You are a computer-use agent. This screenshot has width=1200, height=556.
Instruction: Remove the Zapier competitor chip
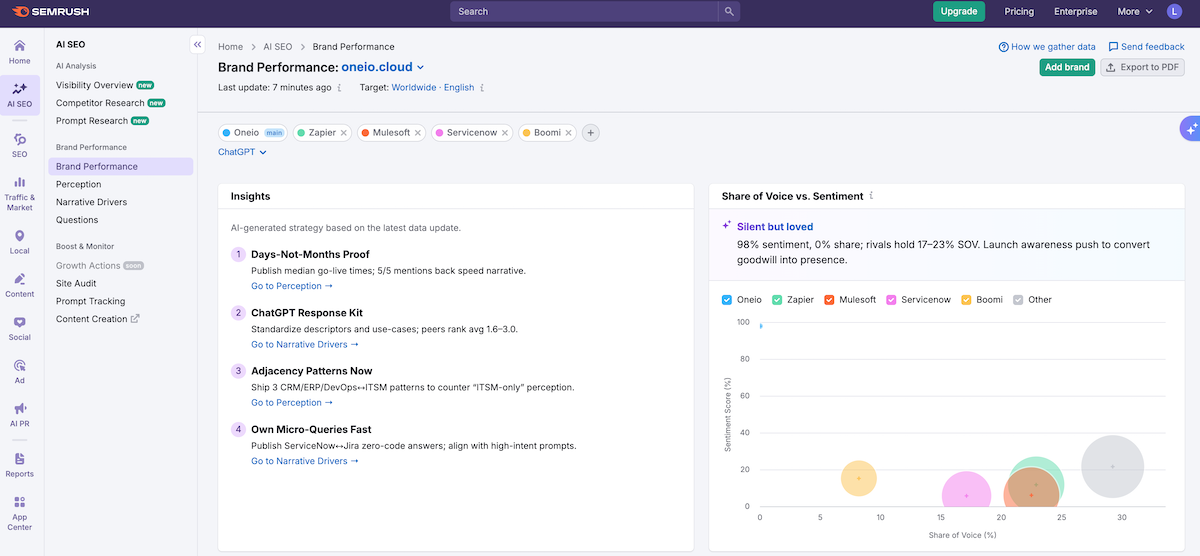tap(344, 132)
